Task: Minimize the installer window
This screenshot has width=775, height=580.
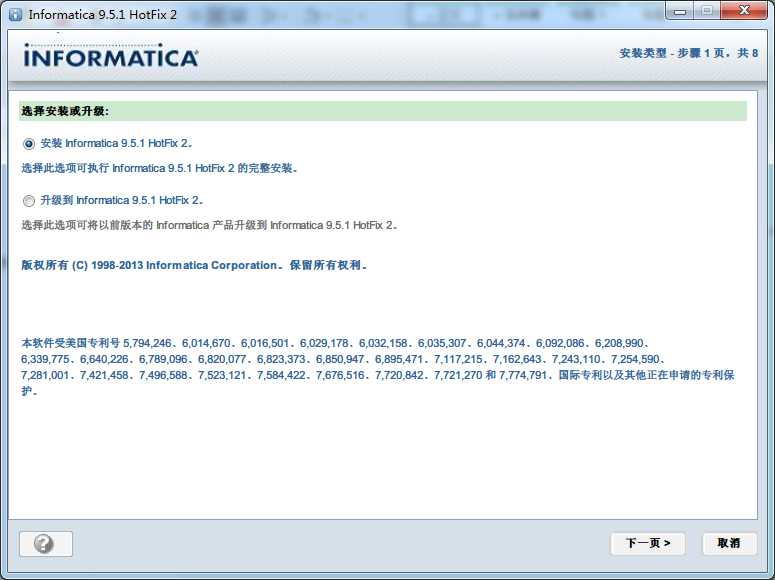Action: (x=680, y=11)
